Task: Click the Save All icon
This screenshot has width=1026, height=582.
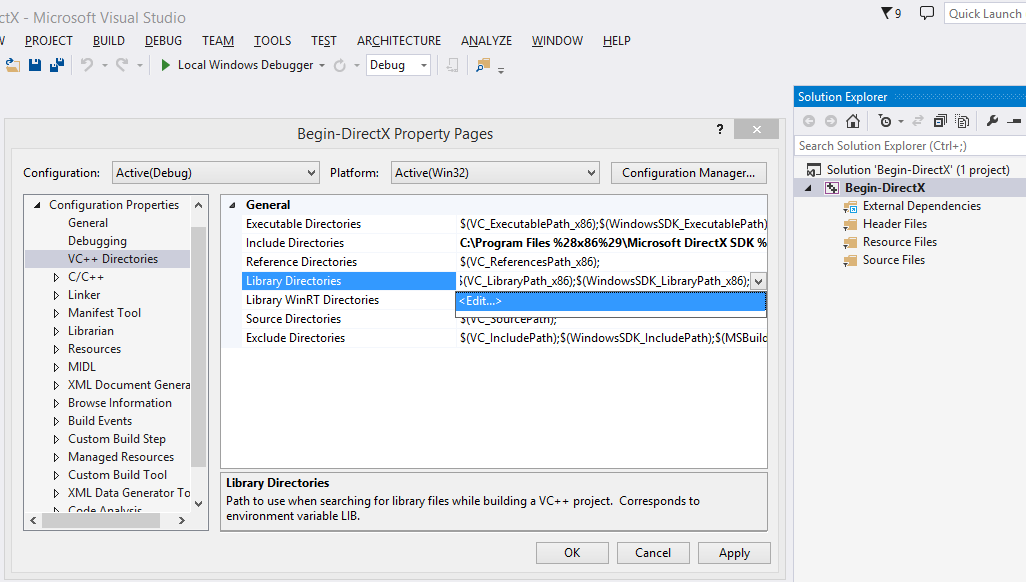Action: (x=57, y=65)
